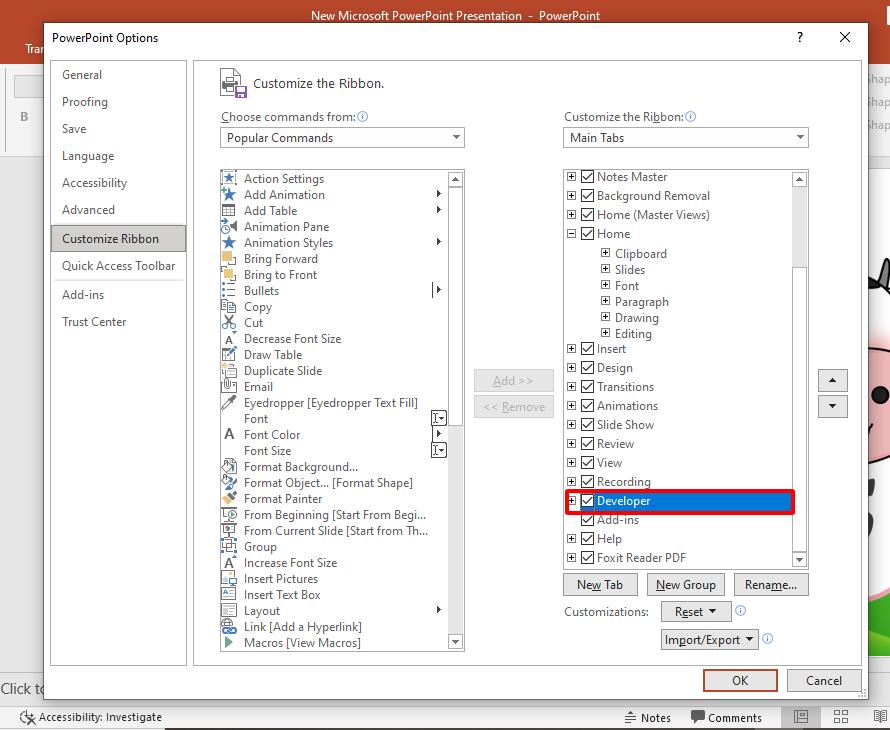Disable the Foxit Reader PDF checkbox
890x730 pixels.
588,558
